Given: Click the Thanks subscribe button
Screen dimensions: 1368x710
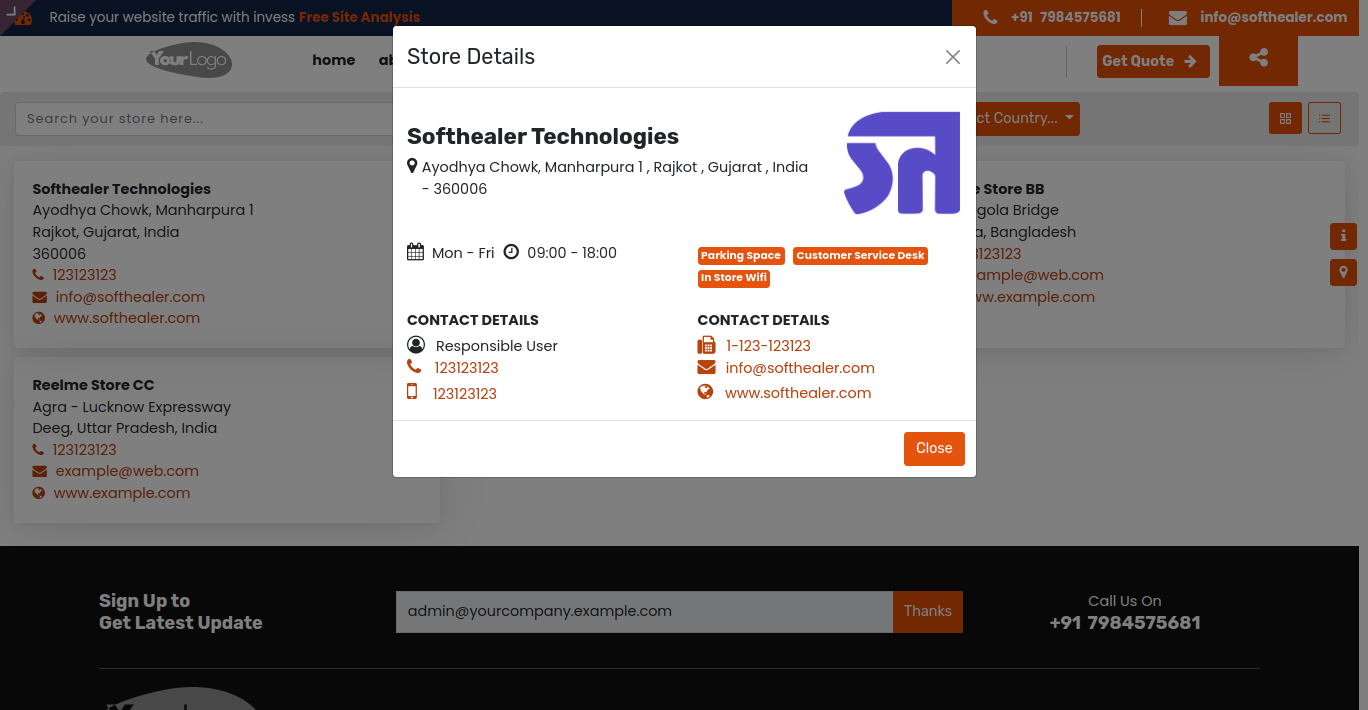Looking at the screenshot, I should pos(928,612).
